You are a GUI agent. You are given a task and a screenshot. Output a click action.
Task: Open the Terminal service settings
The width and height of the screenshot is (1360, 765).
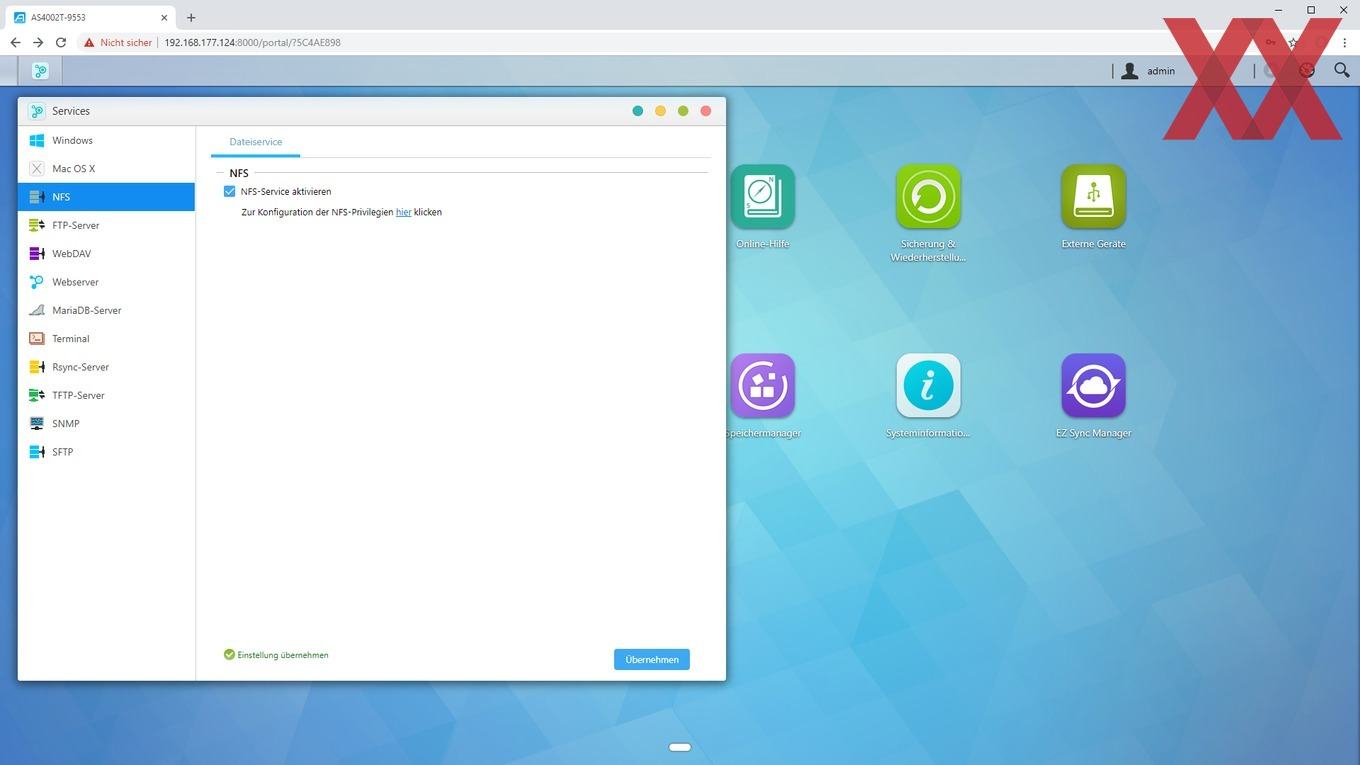(106, 339)
